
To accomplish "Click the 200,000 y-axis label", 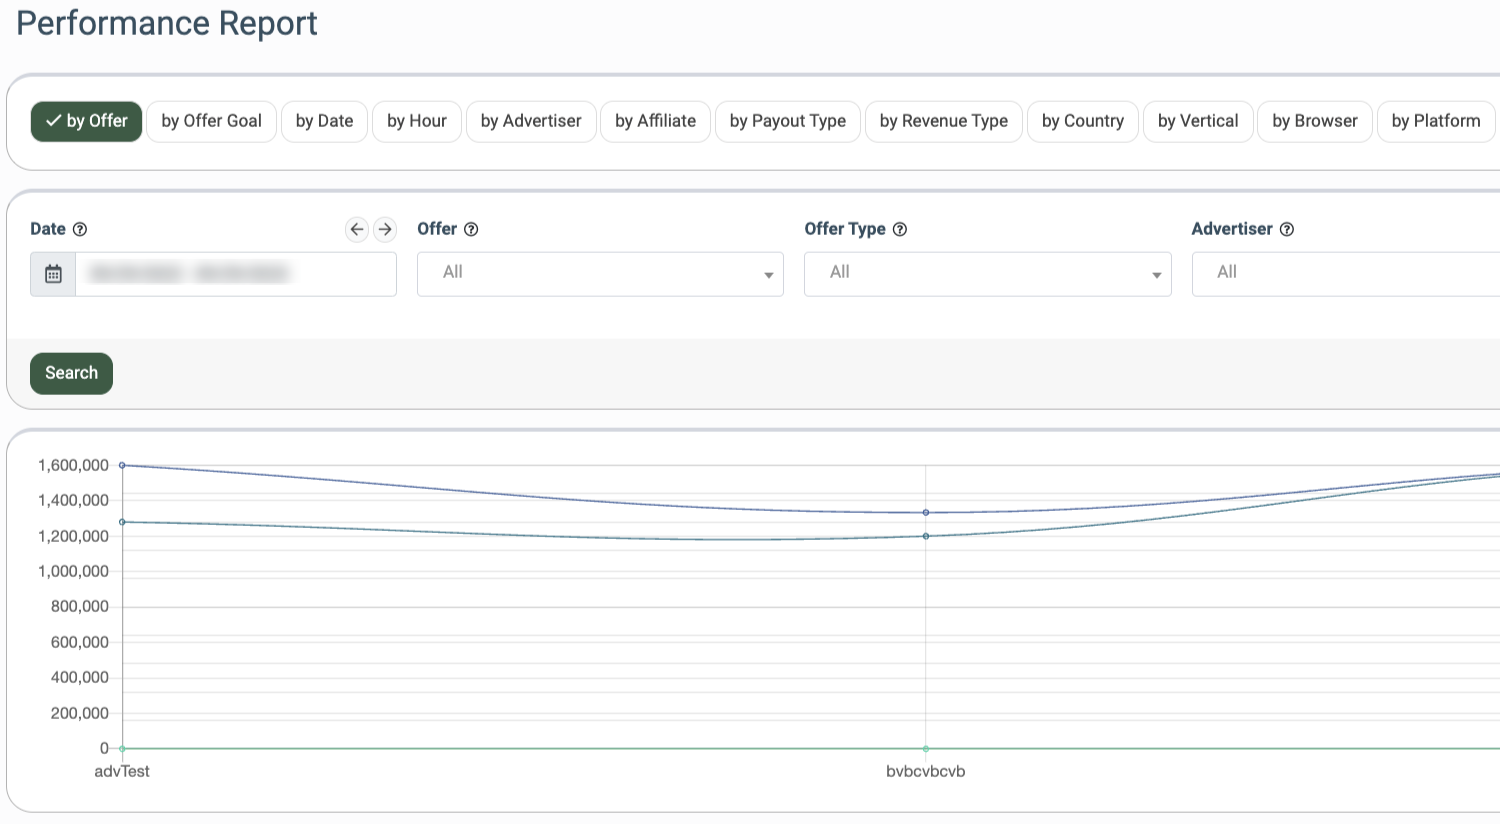I will tap(80, 713).
